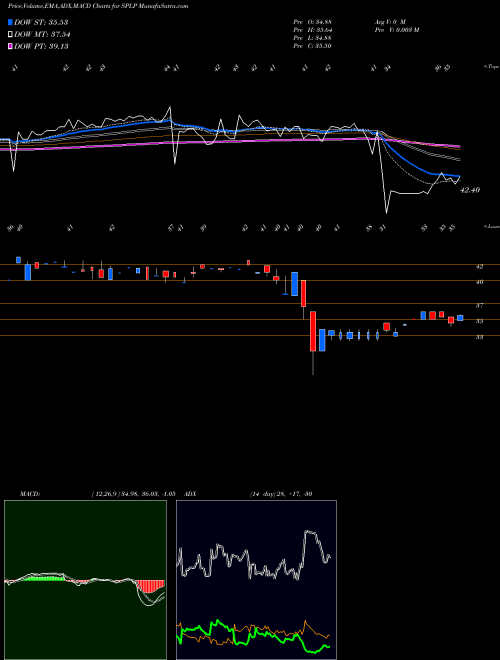Click the green MACD indicator chart panel
This screenshot has height=660, width=500.
tap(85, 580)
